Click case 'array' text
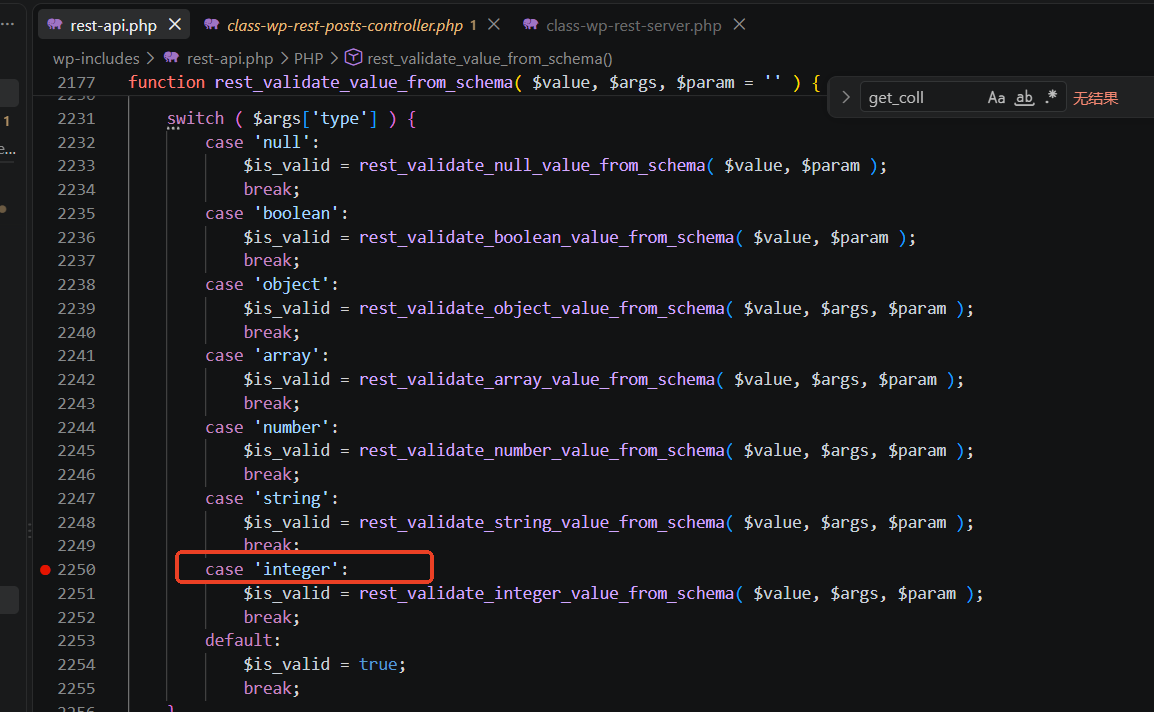Image resolution: width=1154 pixels, height=712 pixels. (x=267, y=356)
